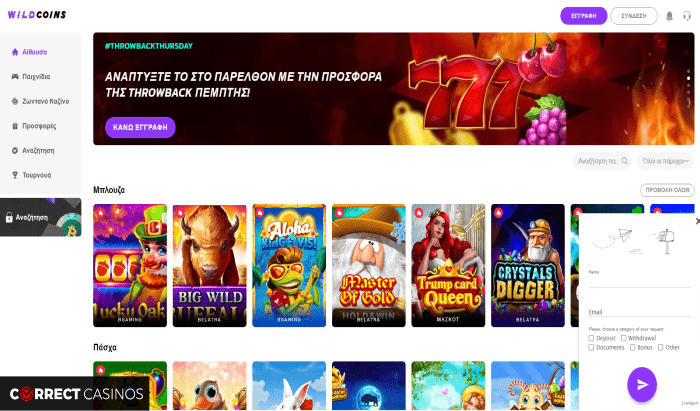This screenshot has height=411, width=700.
Task: Open the Crystals Digger game thumbnail
Action: 528,266
